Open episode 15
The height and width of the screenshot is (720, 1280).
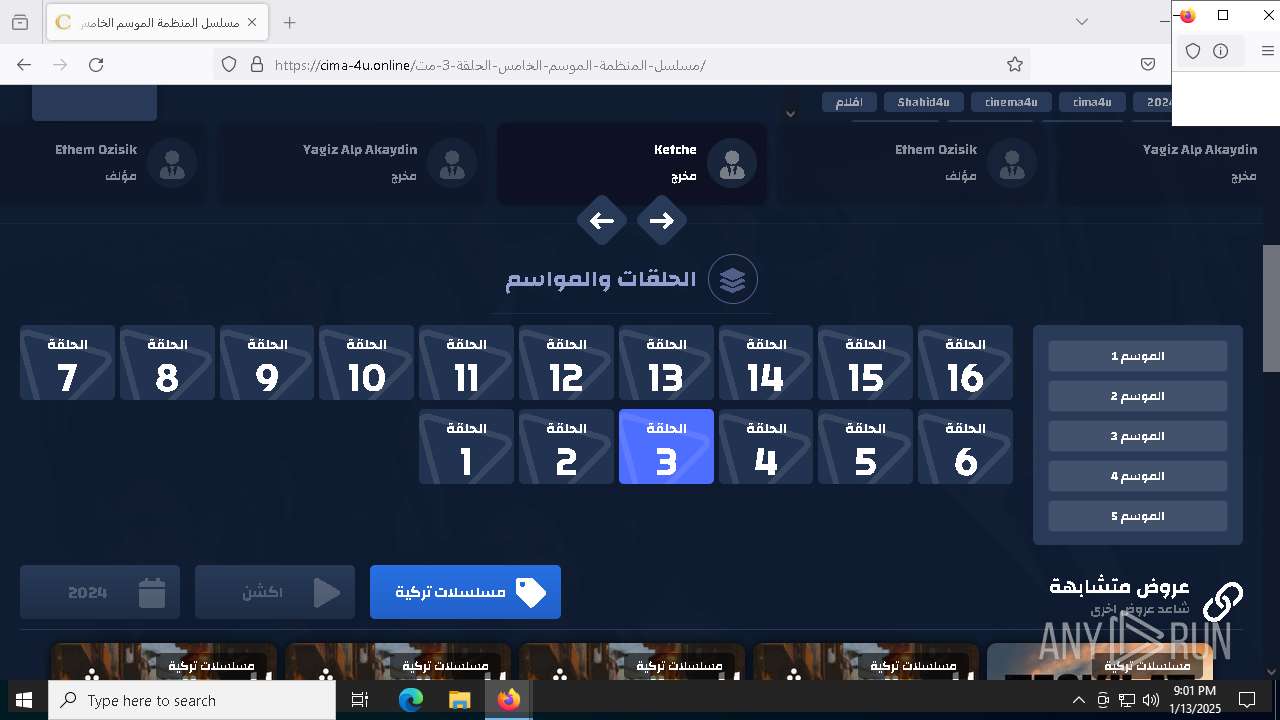point(865,363)
